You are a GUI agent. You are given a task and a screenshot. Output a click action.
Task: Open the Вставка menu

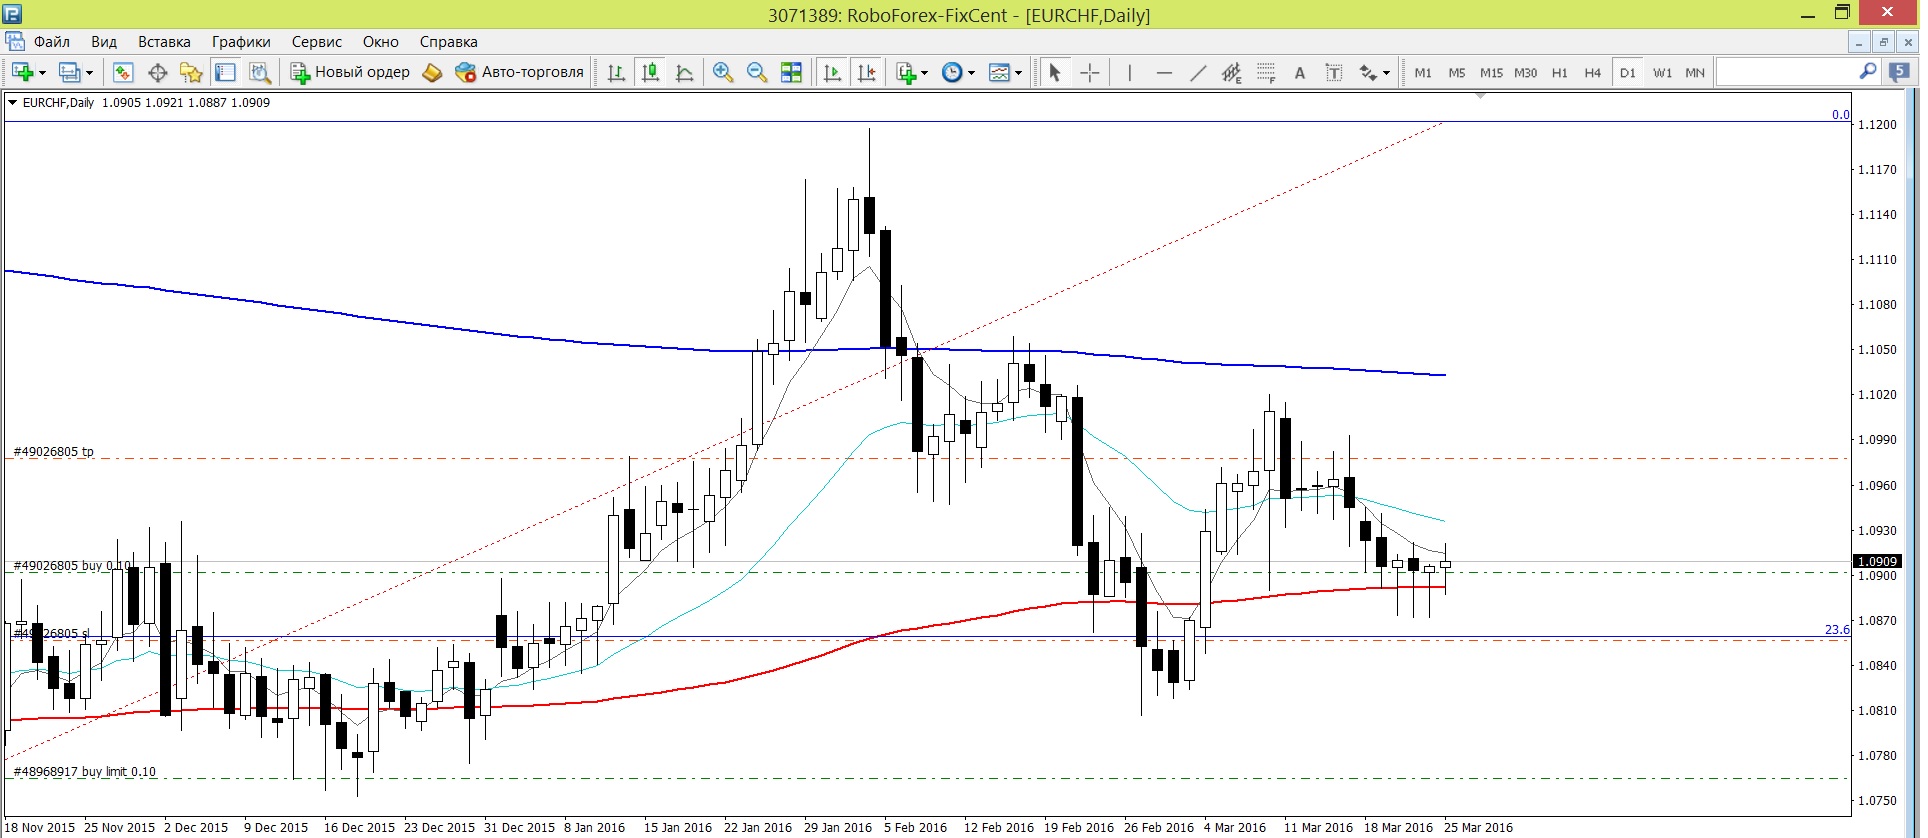[x=164, y=42]
